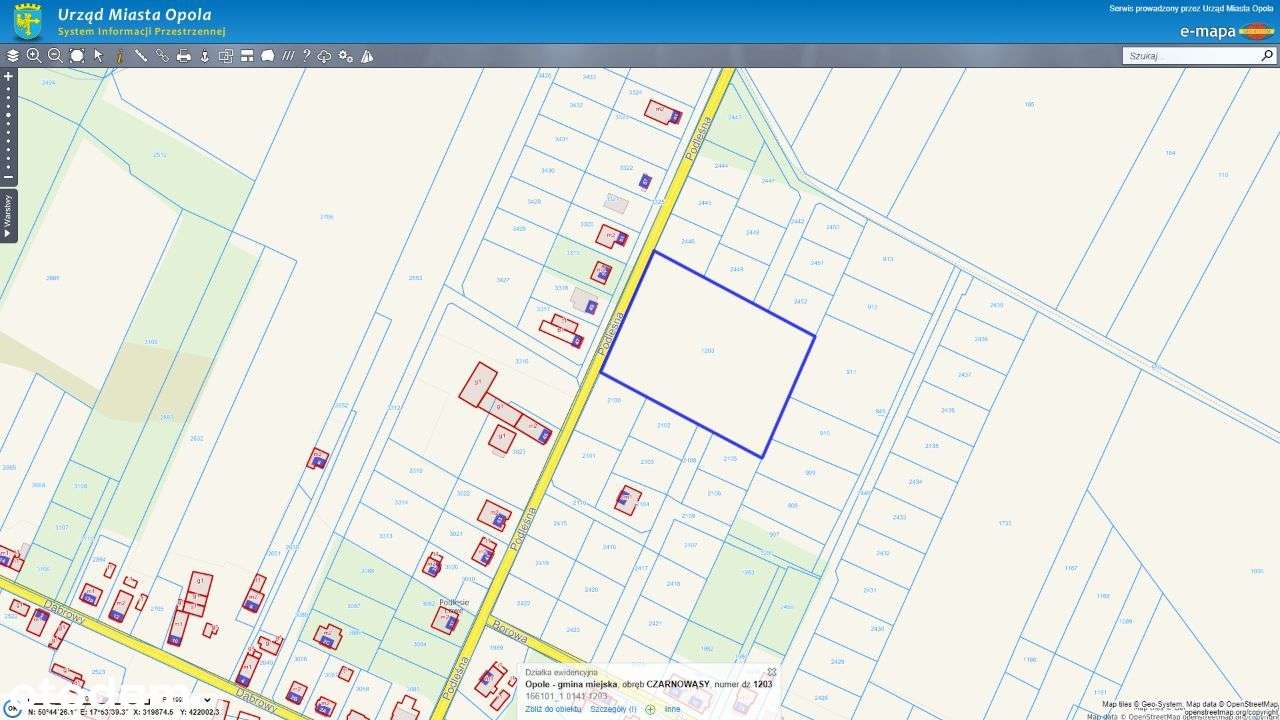Click the search magnifier icon
Image resolution: width=1280 pixels, height=720 pixels.
(1266, 56)
